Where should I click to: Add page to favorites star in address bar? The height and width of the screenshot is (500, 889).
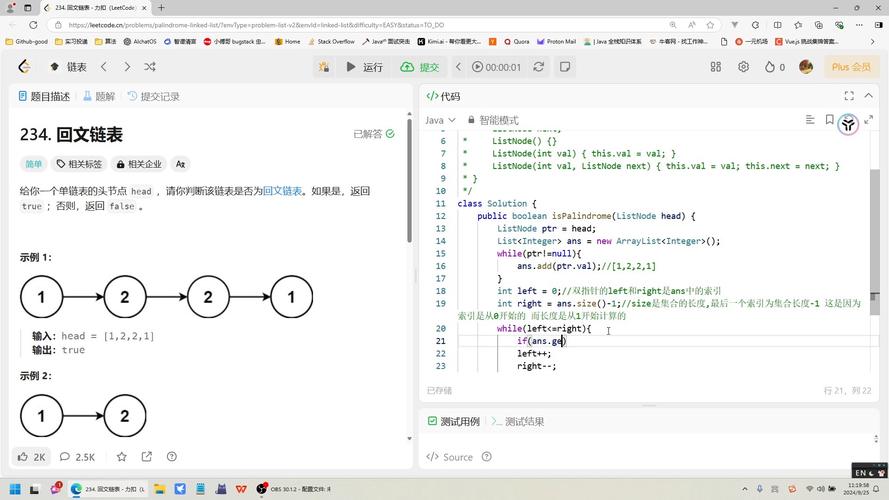(710, 25)
